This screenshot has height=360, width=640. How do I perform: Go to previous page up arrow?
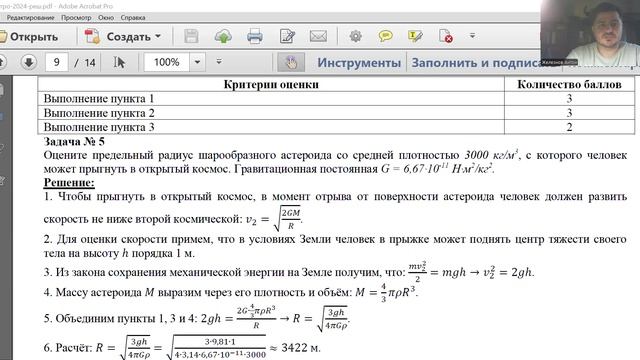(2, 62)
